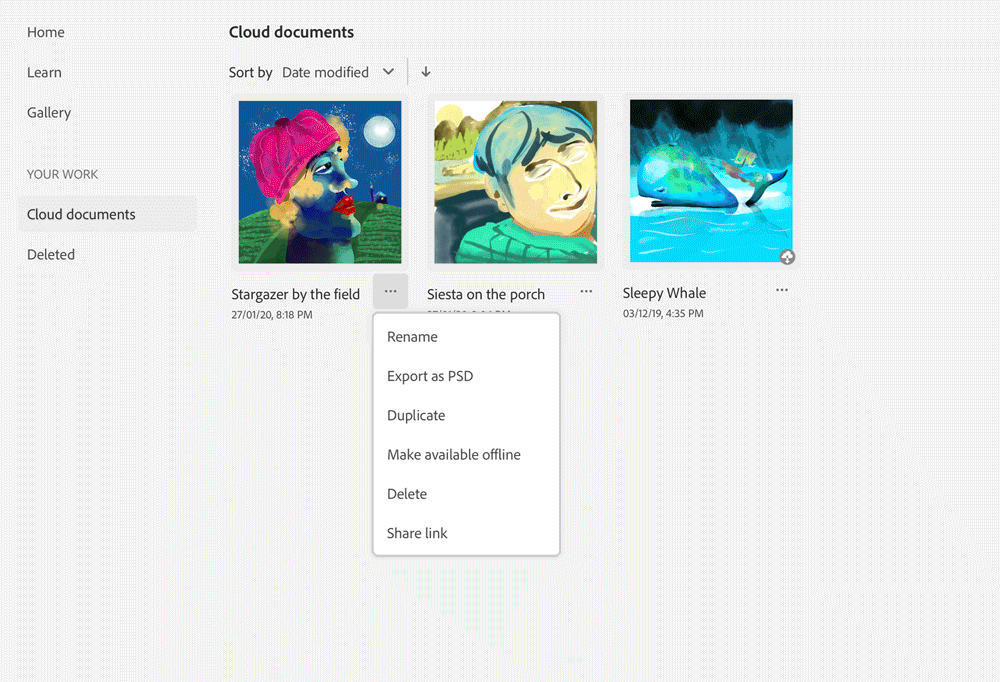The image size is (1000, 682).
Task: Open the Gallery section
Action: tap(48, 113)
